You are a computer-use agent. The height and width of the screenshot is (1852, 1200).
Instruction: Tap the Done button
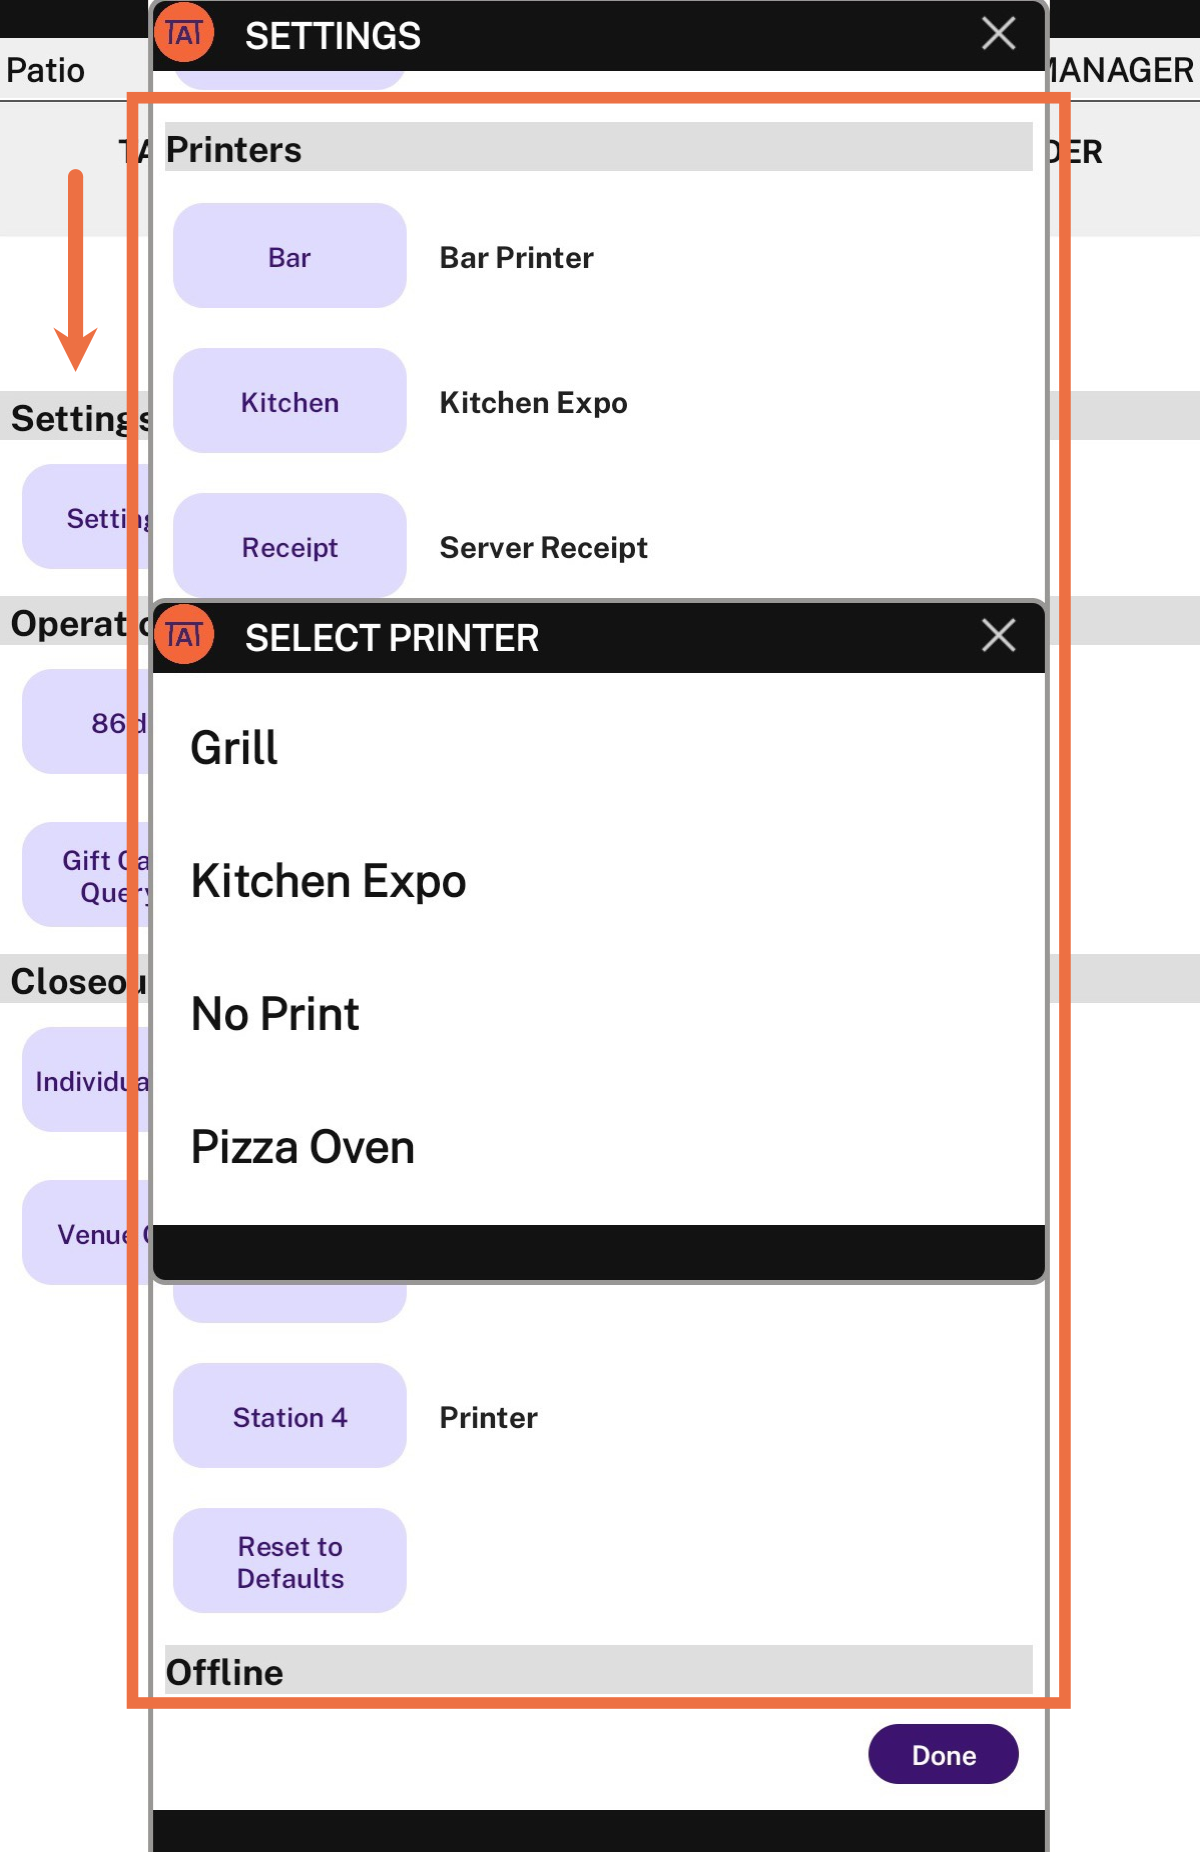[943, 1755]
